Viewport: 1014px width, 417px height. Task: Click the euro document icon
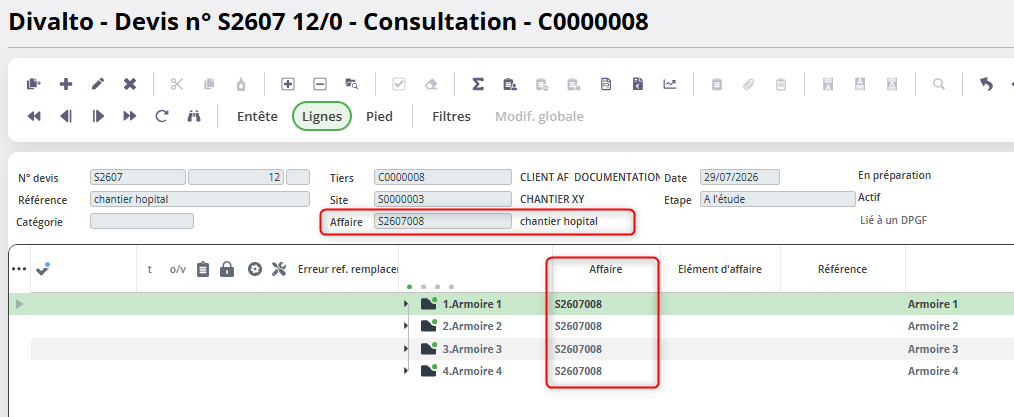(x=638, y=84)
